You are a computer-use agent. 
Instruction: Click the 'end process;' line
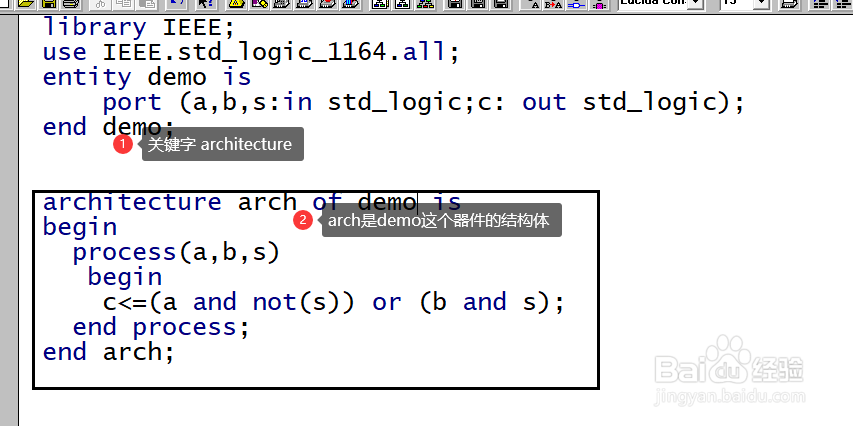click(161, 327)
